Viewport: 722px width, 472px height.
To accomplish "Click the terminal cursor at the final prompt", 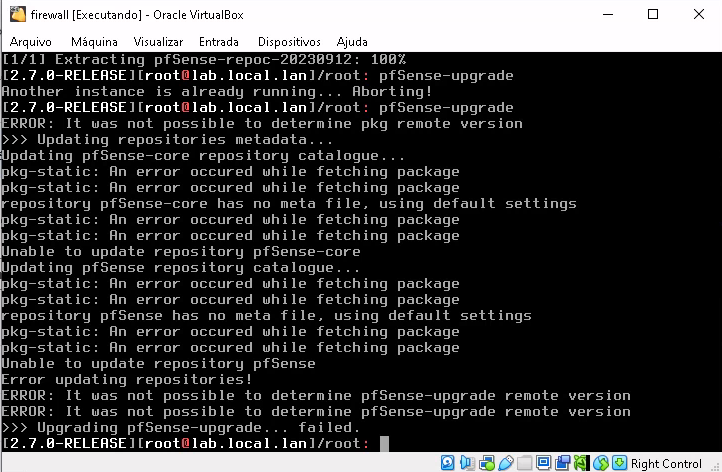I will (384, 444).
